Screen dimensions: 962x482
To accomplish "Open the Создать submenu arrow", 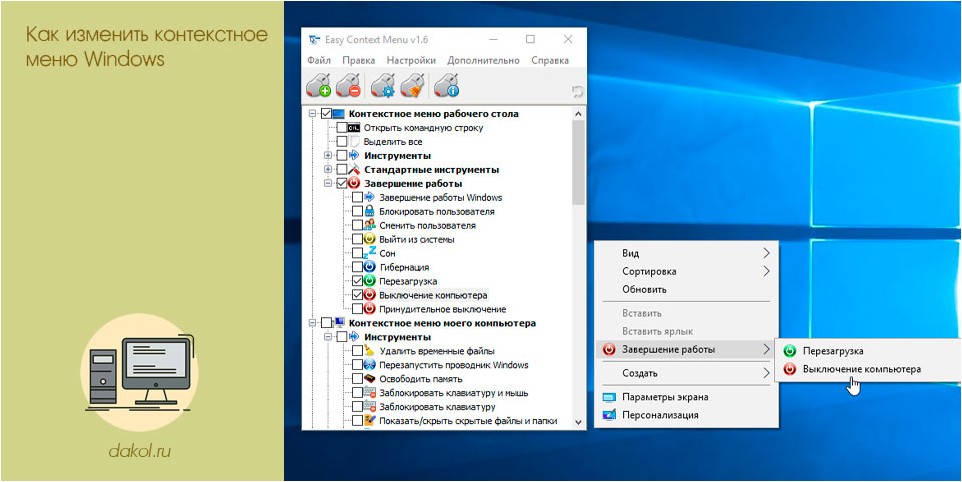I will tap(766, 373).
